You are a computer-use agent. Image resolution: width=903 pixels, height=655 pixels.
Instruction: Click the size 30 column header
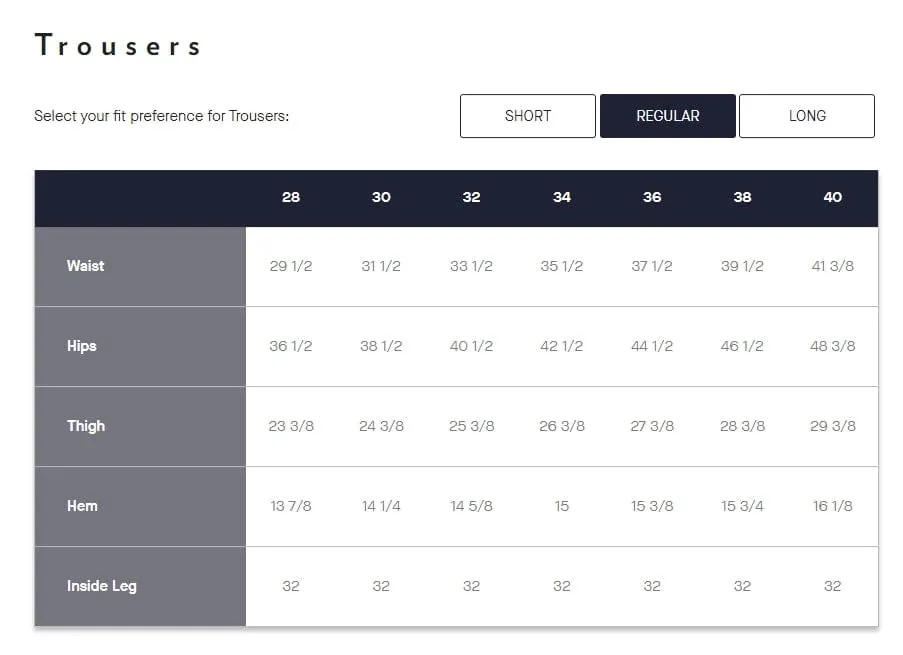tap(381, 197)
